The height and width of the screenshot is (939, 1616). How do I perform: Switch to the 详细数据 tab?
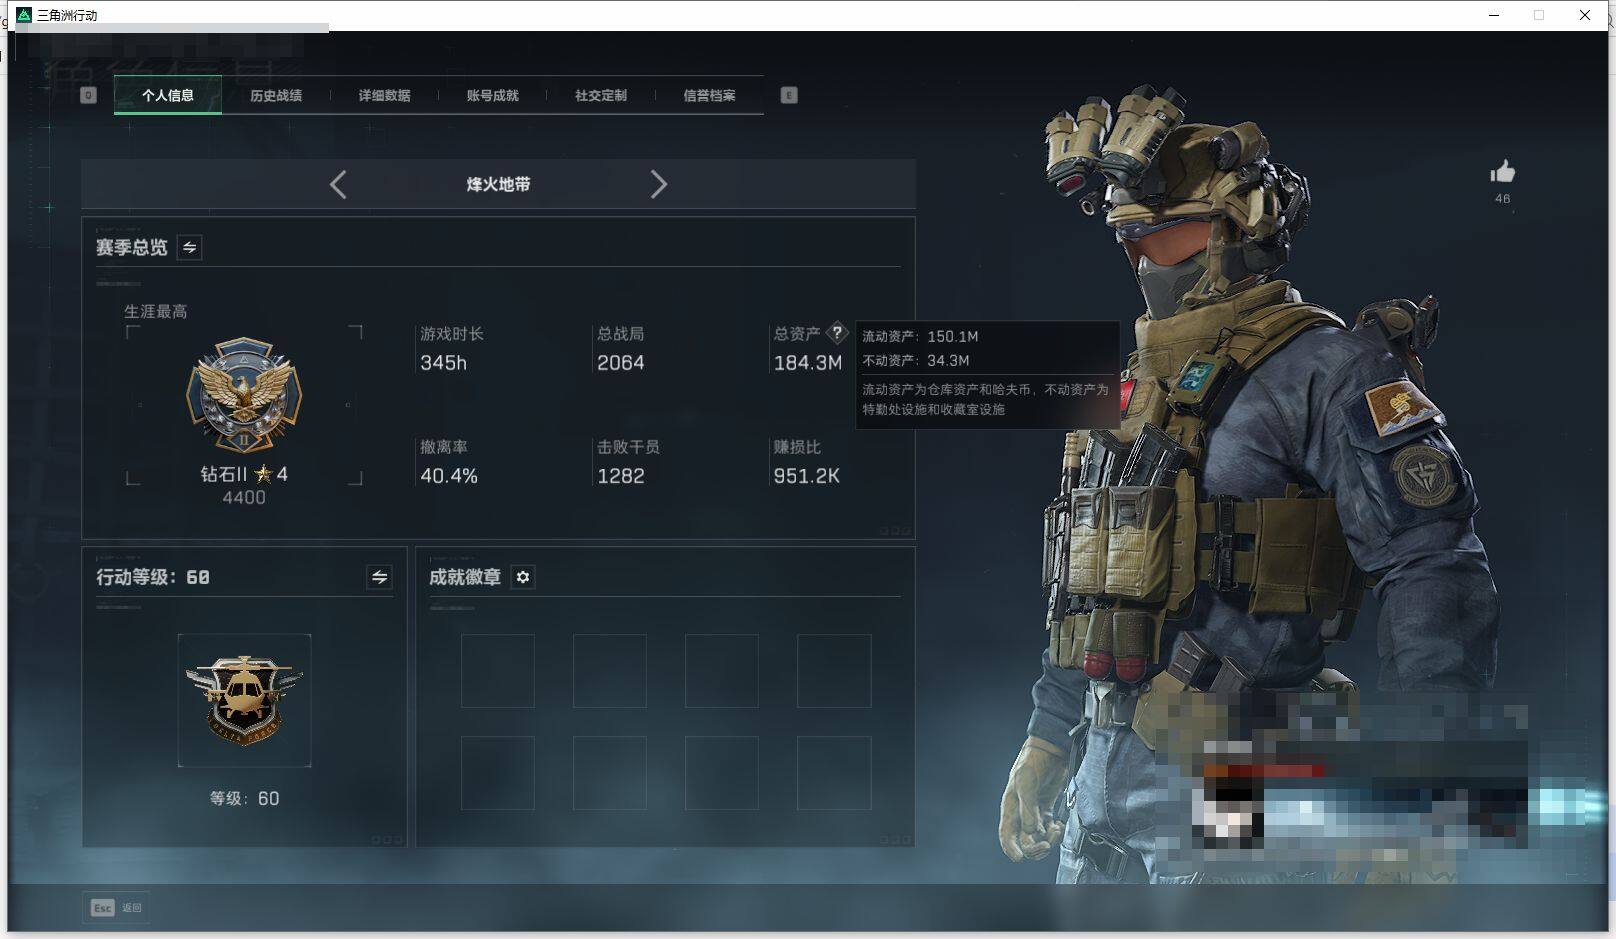click(384, 96)
